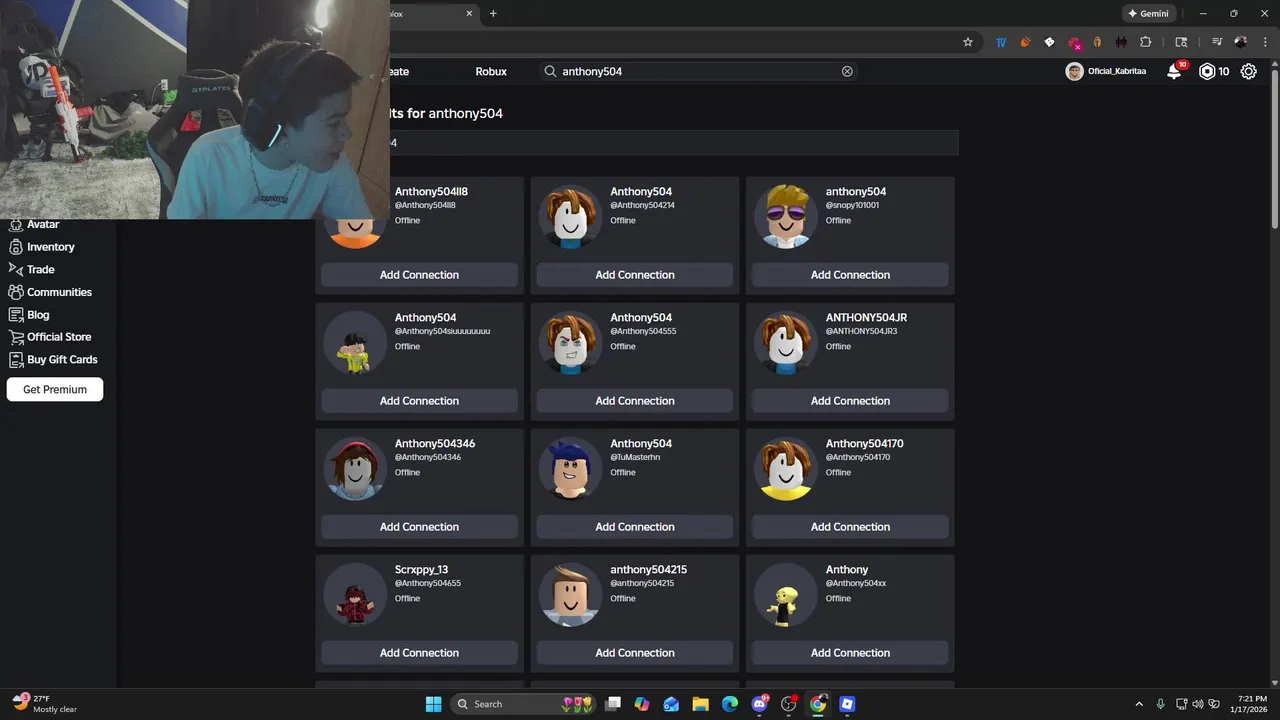1280x720 pixels.
Task: Open the avatar of Anthony504346
Action: [355, 468]
